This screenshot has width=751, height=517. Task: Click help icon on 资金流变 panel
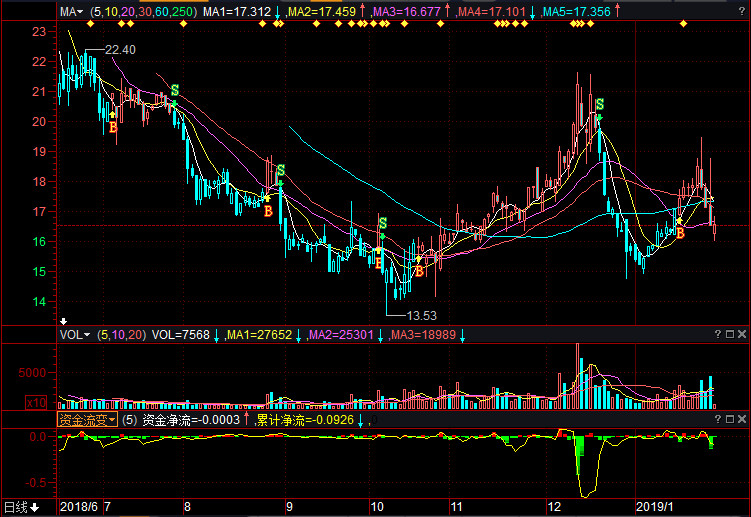(717, 420)
